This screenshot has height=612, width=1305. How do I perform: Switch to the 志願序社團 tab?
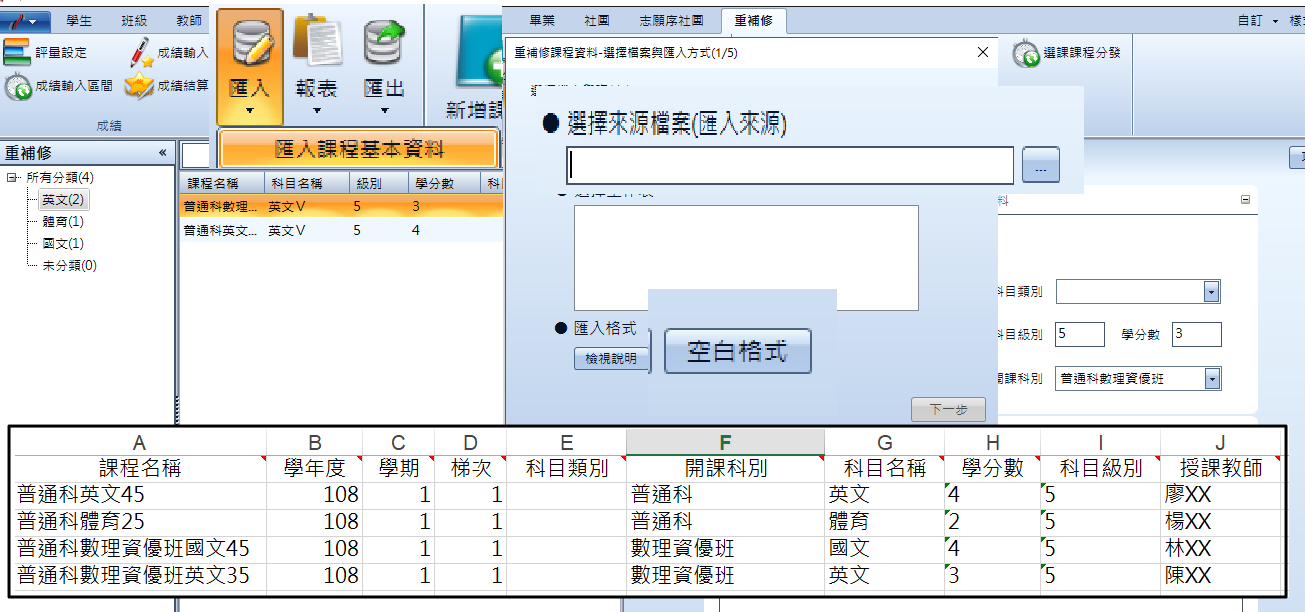672,20
